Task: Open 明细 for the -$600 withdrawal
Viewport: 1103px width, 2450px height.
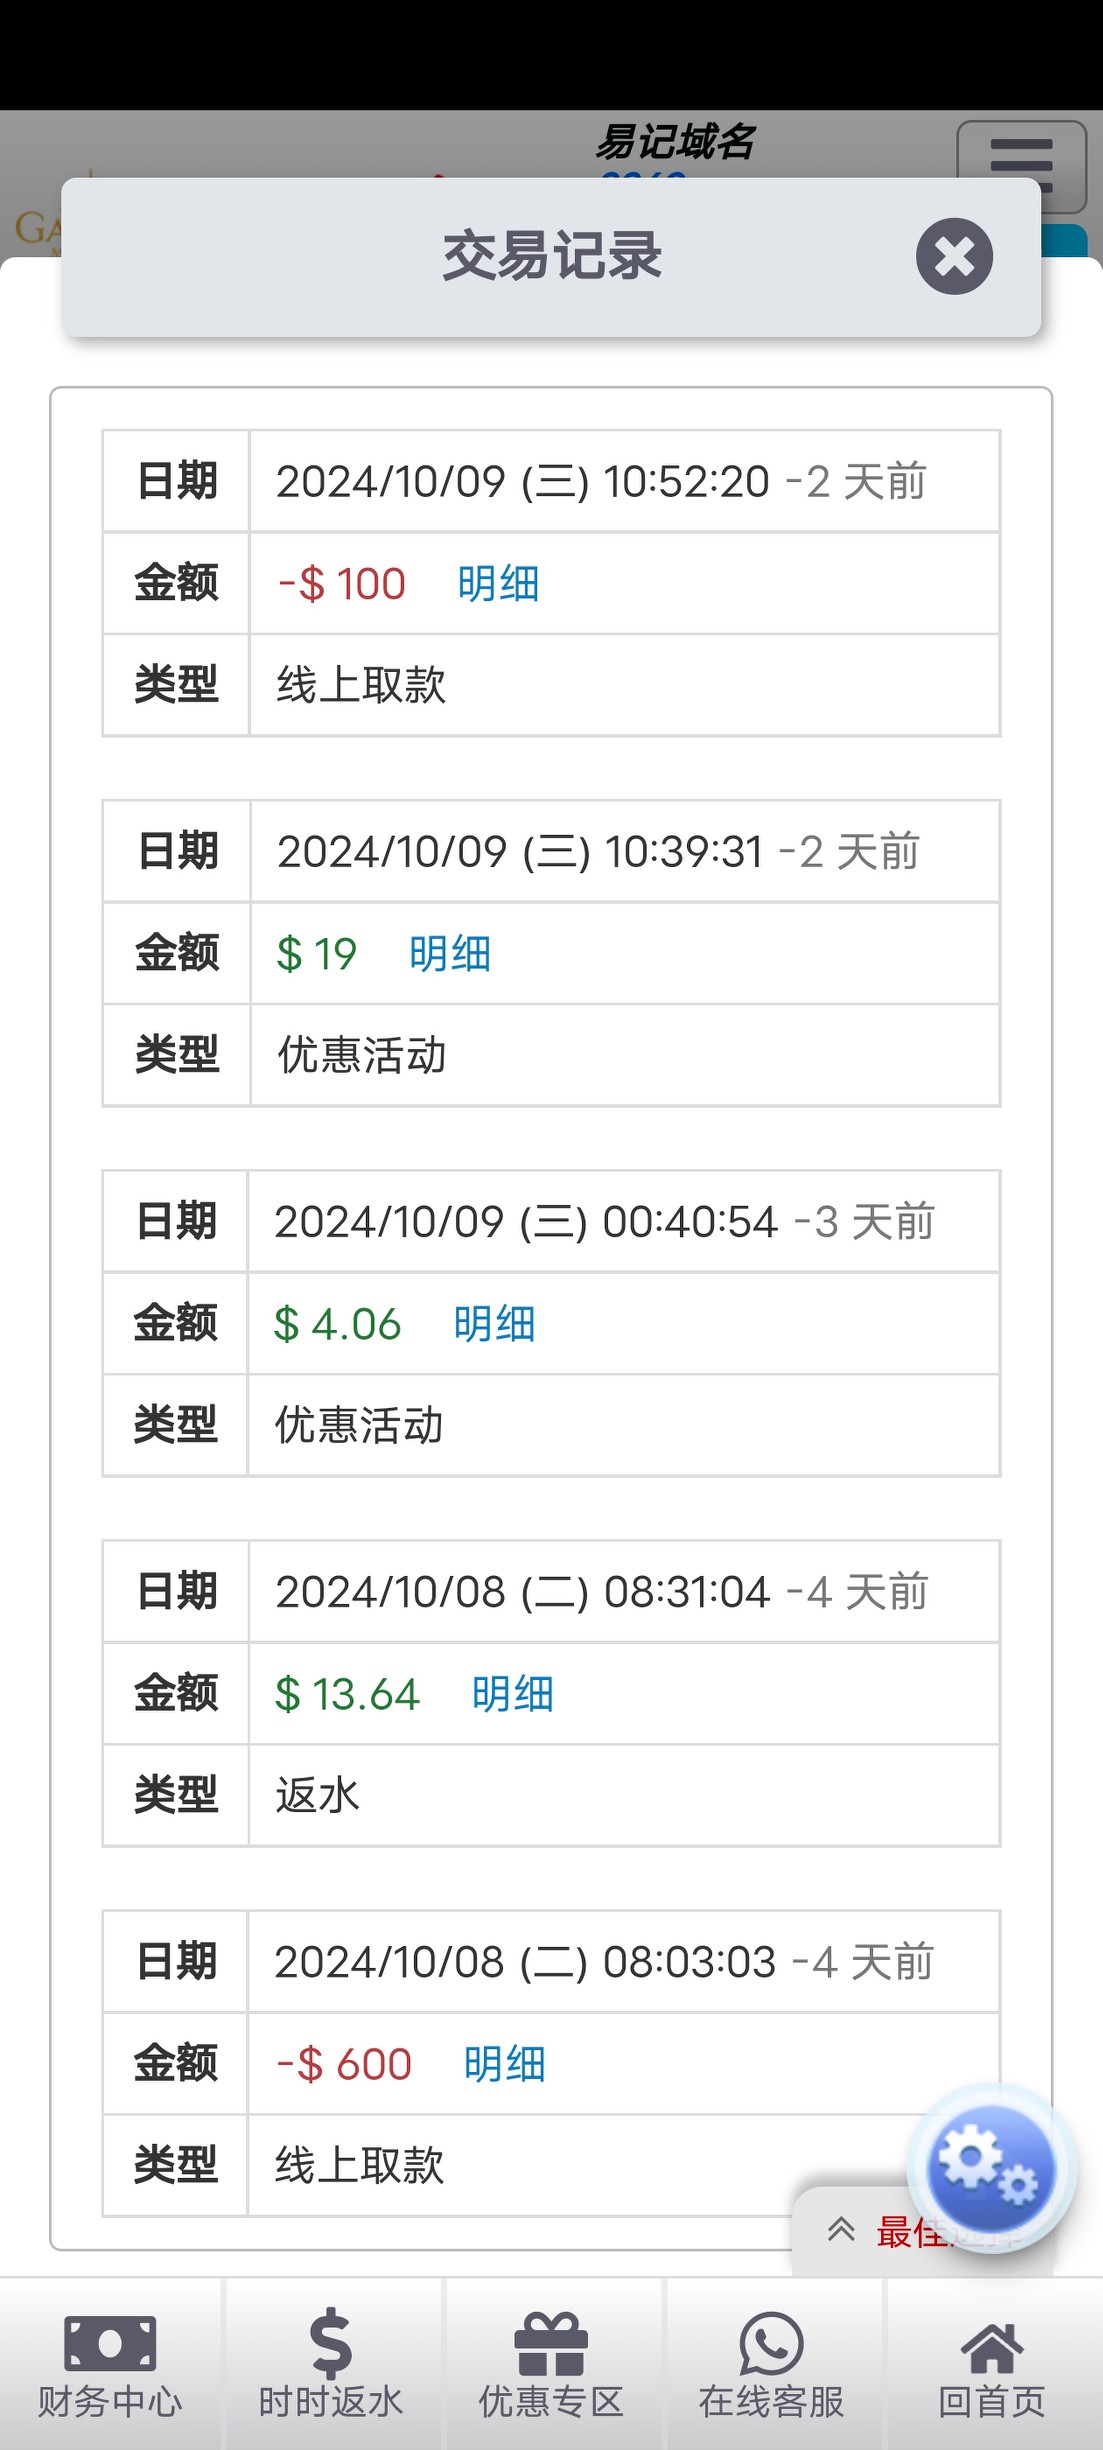Action: [x=504, y=2064]
